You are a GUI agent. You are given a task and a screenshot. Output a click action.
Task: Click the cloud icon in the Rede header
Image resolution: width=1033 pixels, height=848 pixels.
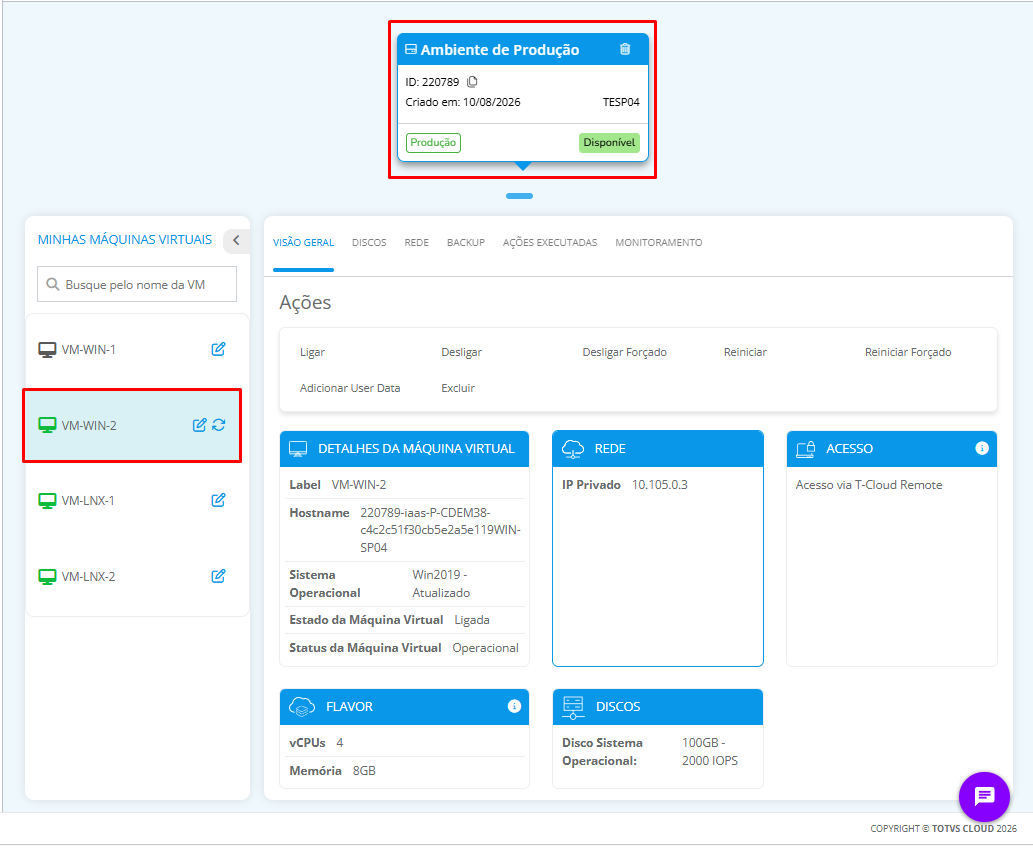point(572,449)
